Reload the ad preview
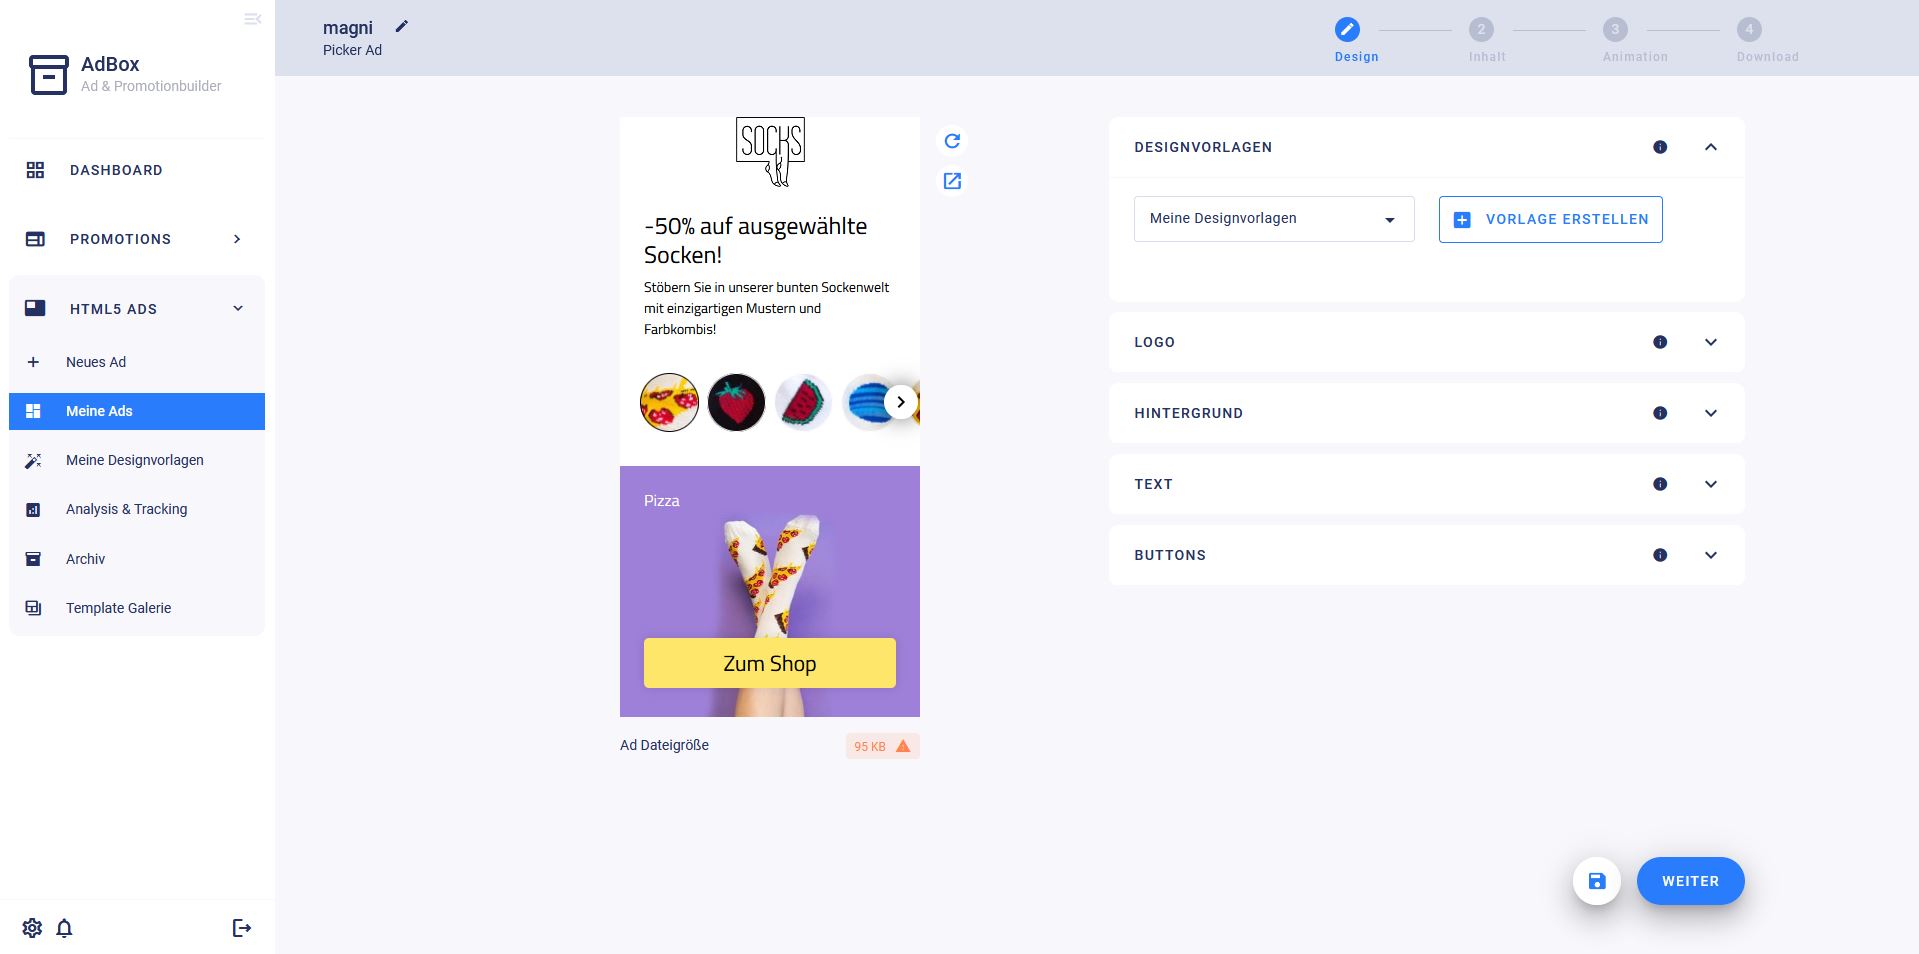This screenshot has height=954, width=1919. [952, 141]
